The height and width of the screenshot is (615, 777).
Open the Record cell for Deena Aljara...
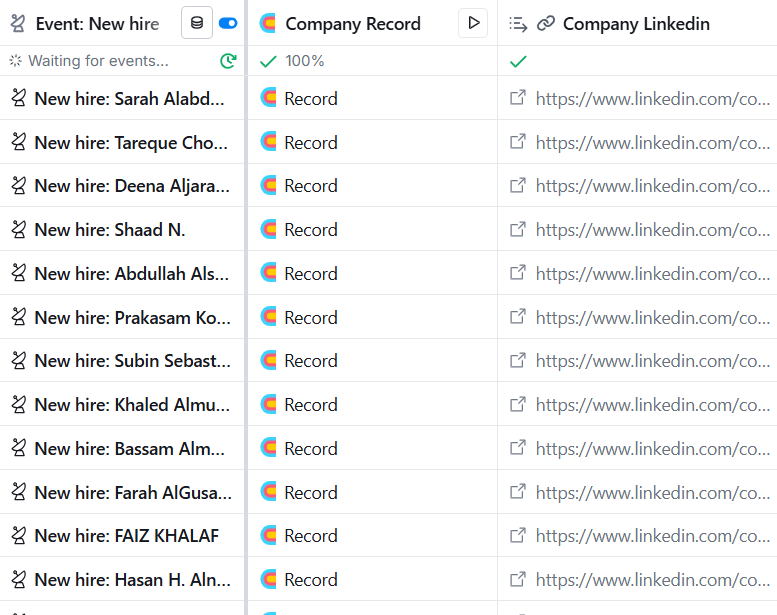[x=373, y=186]
